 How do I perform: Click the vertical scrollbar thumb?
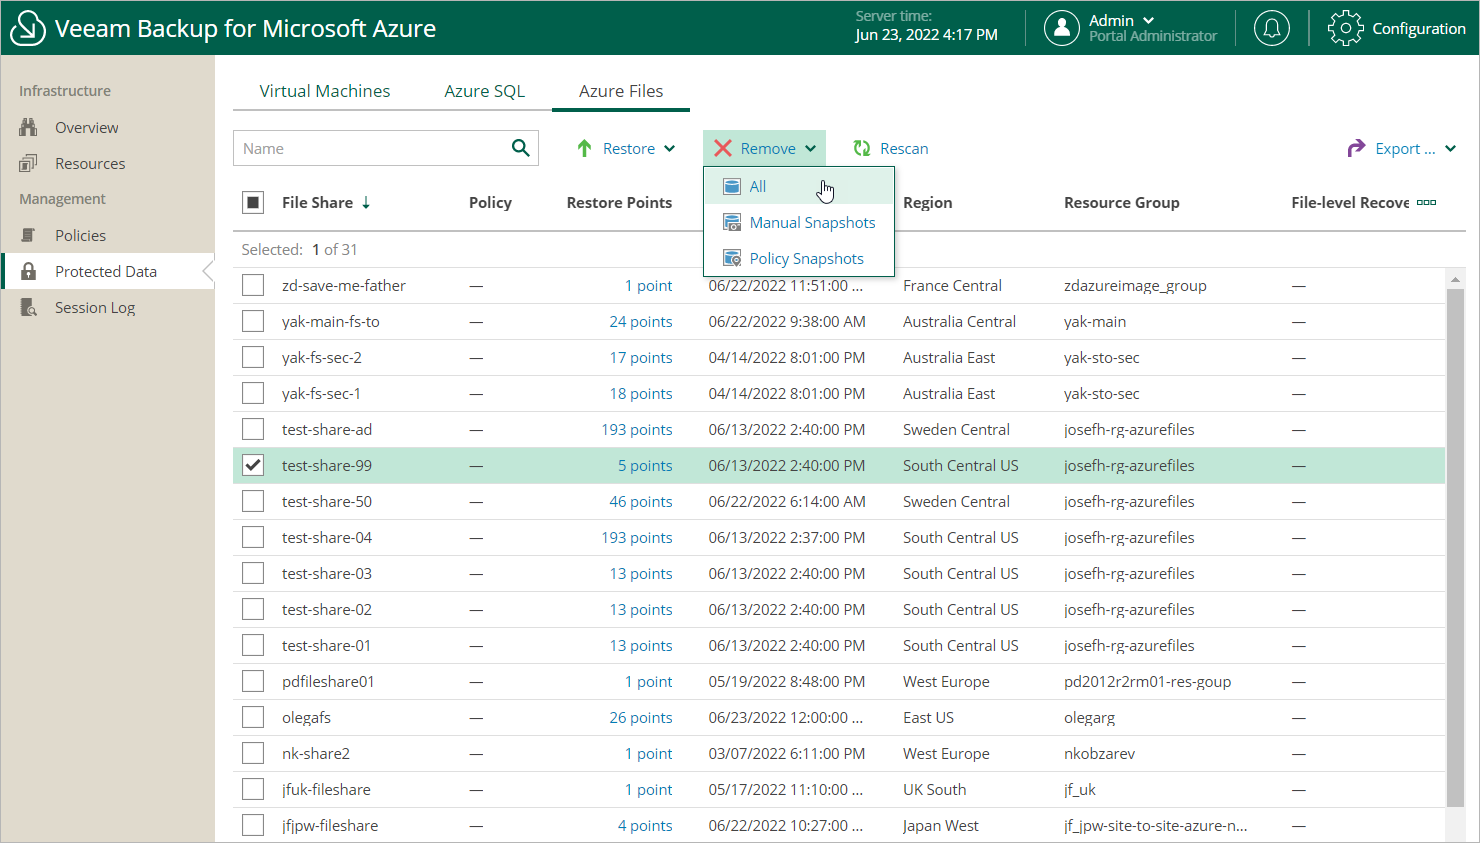(1455, 547)
